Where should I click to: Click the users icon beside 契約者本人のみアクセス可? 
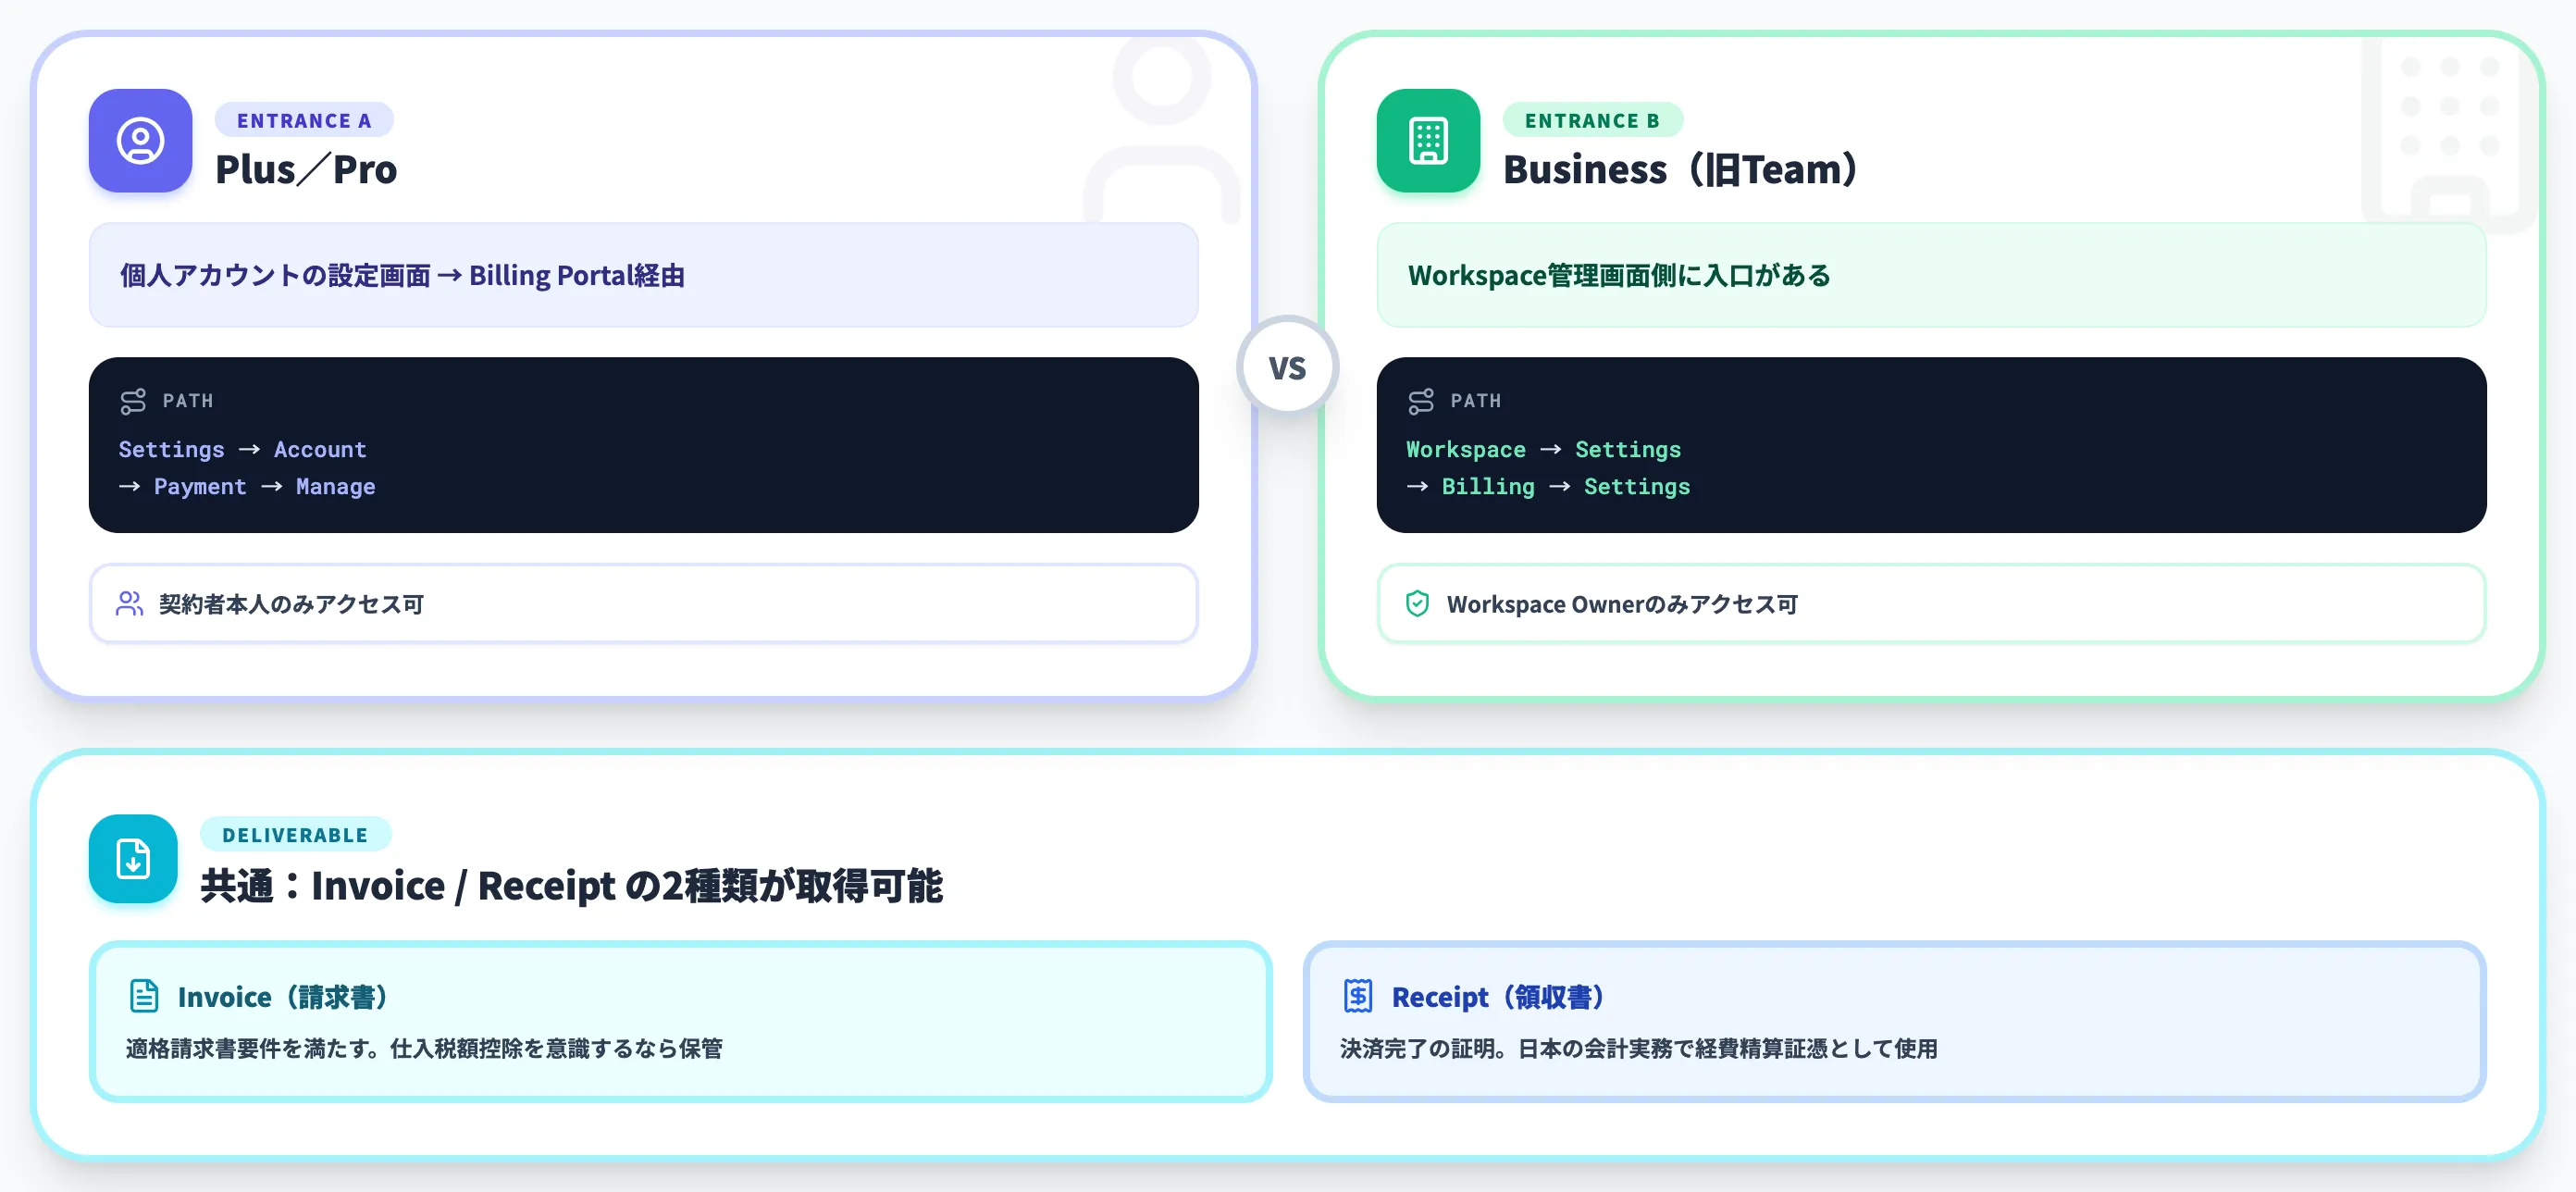(130, 603)
